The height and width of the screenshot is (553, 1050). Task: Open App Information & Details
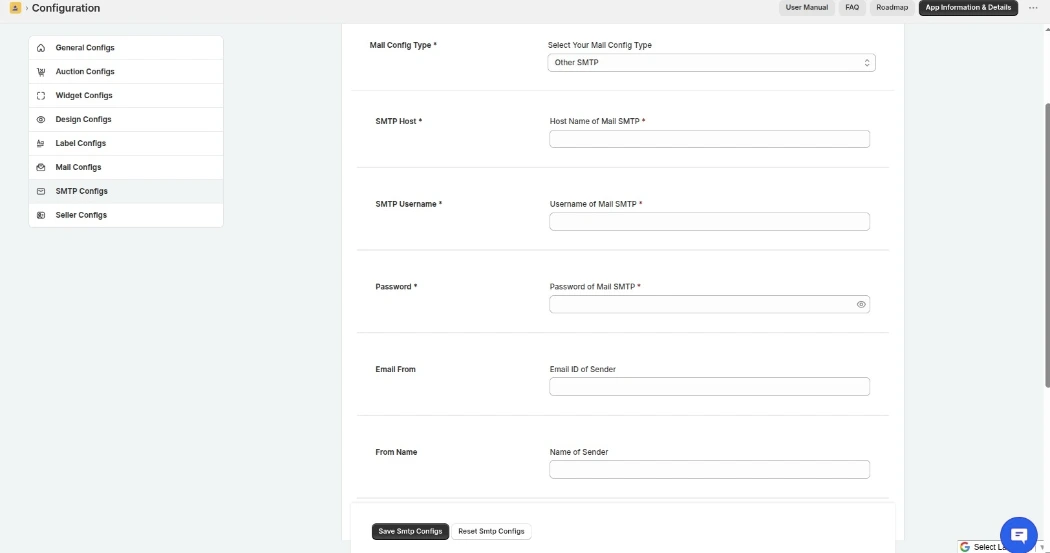968,7
